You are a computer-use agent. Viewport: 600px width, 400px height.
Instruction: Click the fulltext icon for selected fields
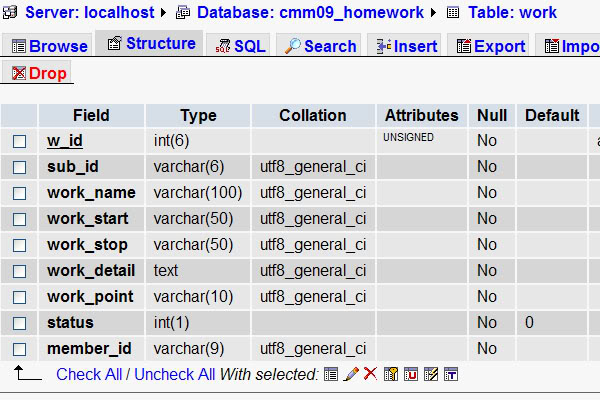(451, 374)
